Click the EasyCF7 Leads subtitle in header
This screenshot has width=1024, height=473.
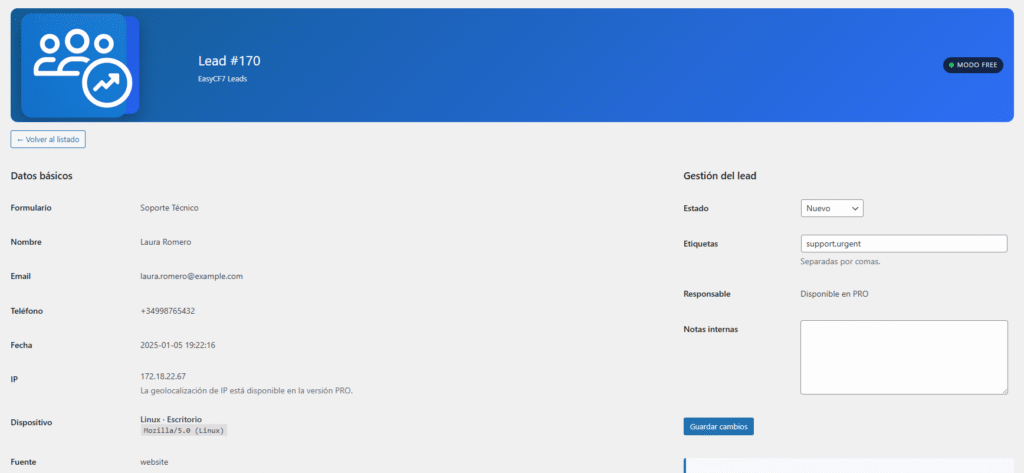(222, 79)
